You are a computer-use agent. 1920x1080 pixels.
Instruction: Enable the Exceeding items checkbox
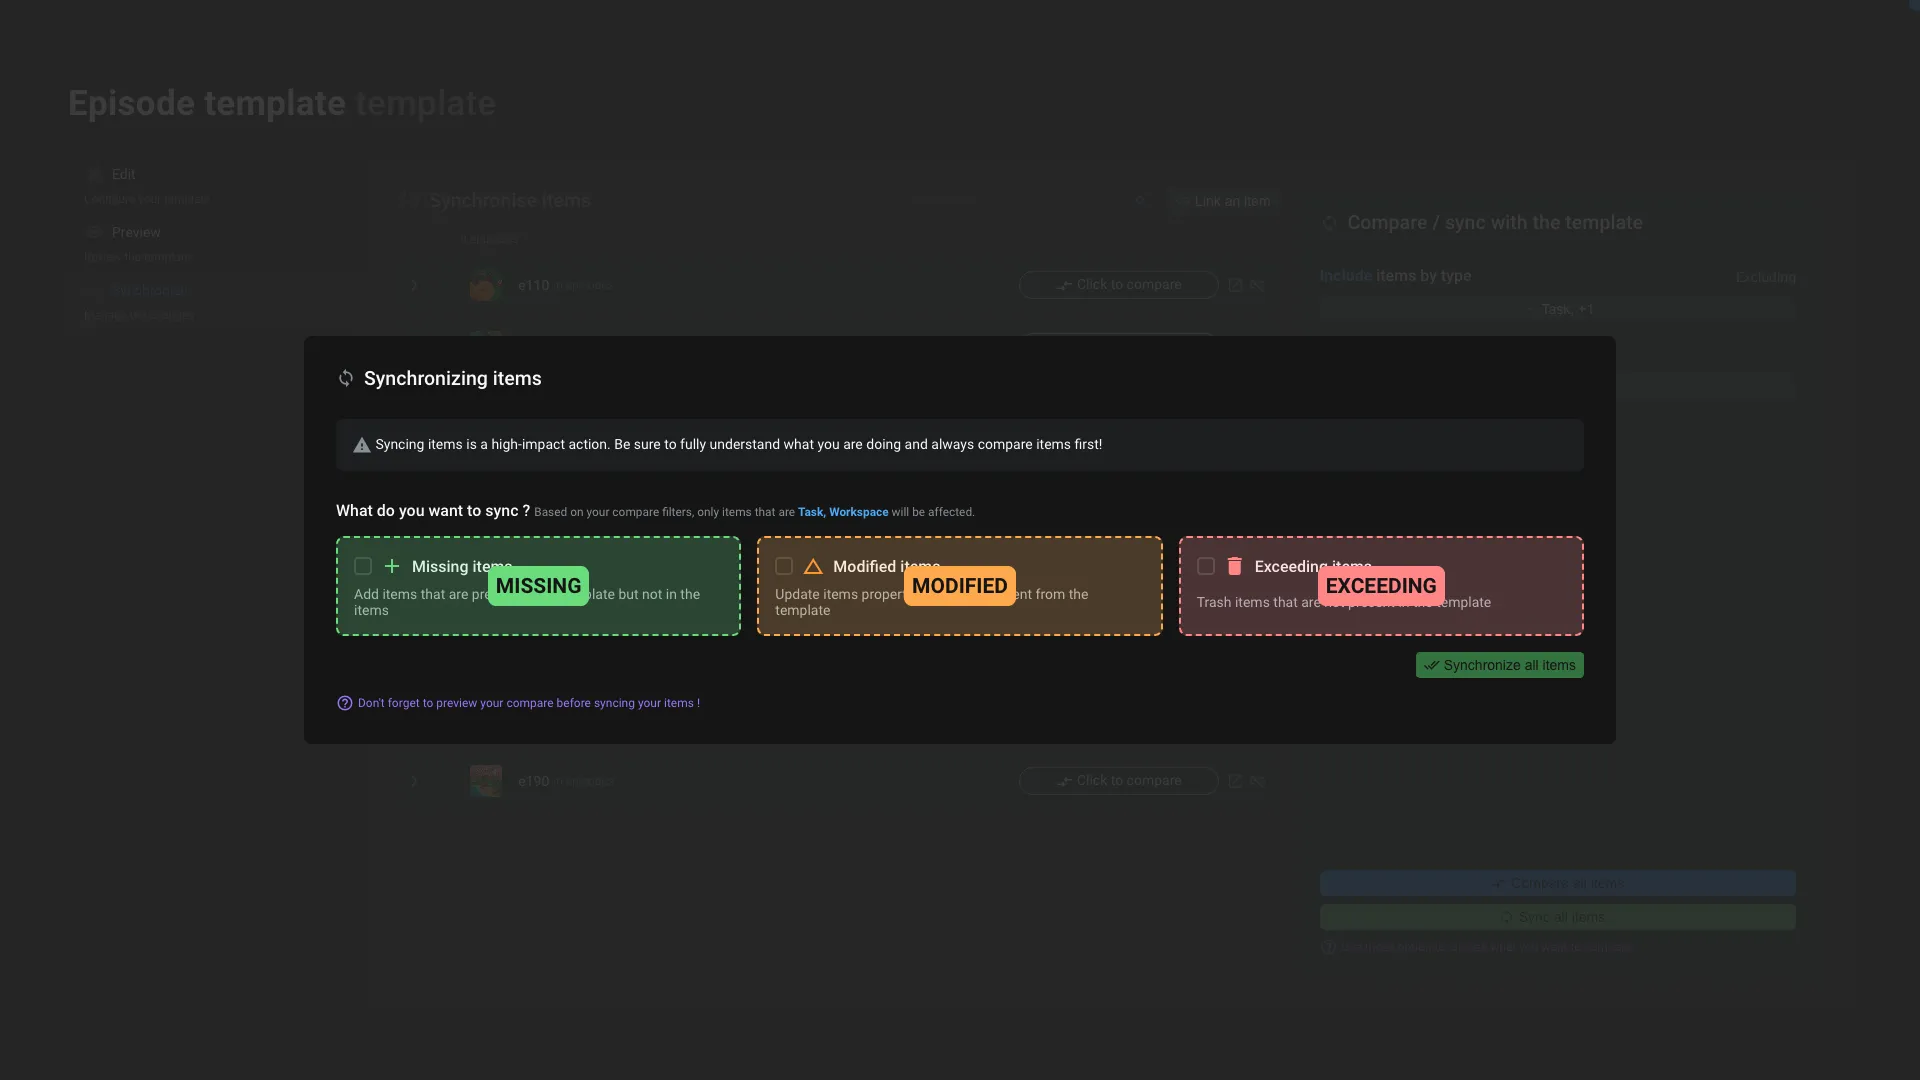click(1206, 566)
